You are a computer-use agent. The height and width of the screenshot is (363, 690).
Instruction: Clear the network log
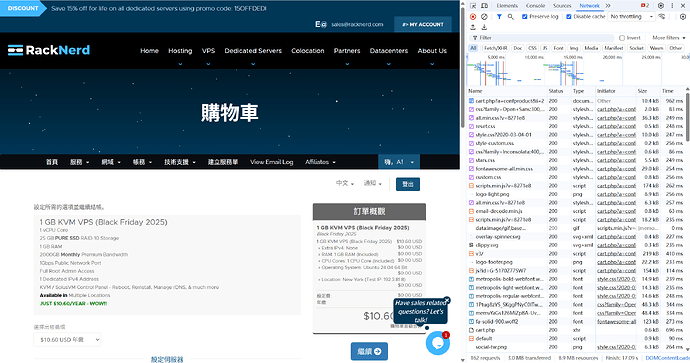coord(484,17)
